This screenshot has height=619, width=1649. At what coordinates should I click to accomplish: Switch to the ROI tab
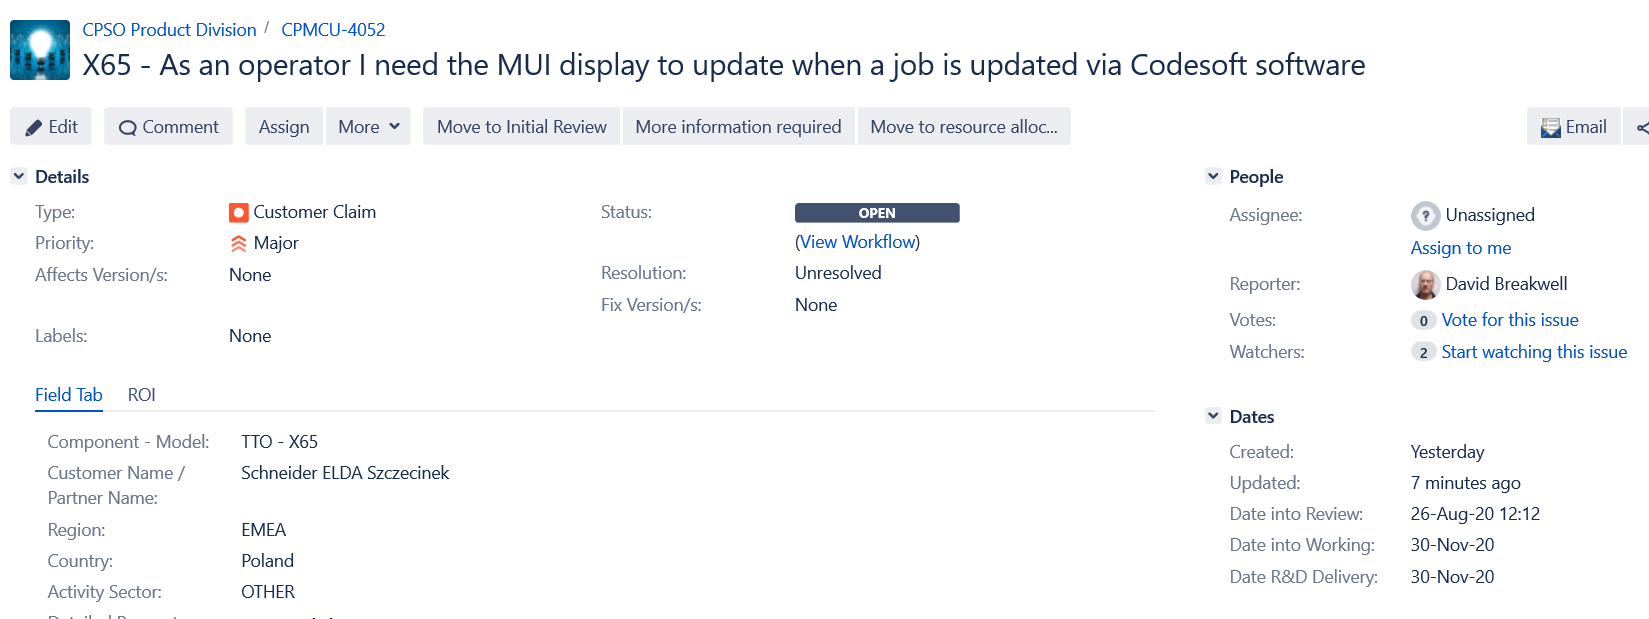(x=141, y=395)
